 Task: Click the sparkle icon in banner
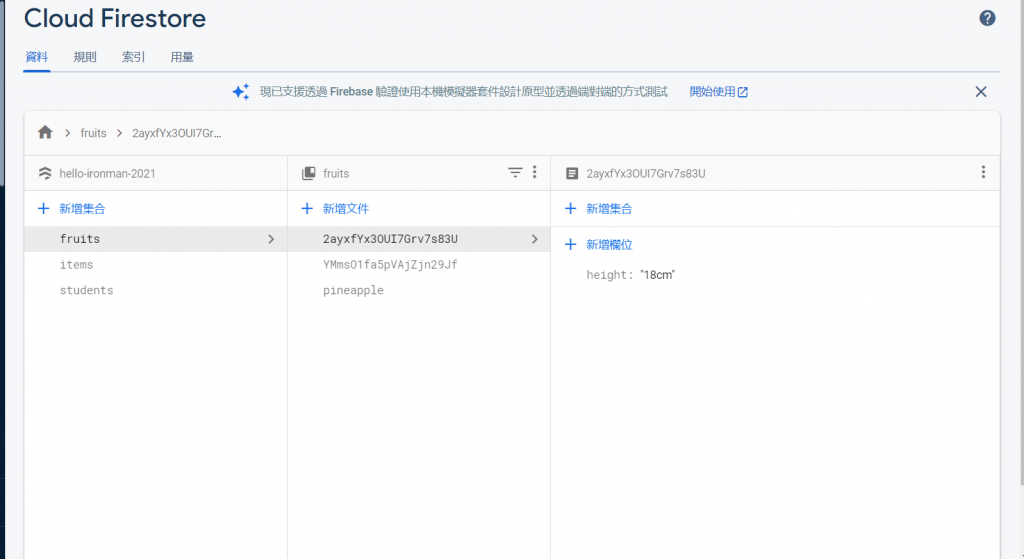pyautogui.click(x=241, y=91)
